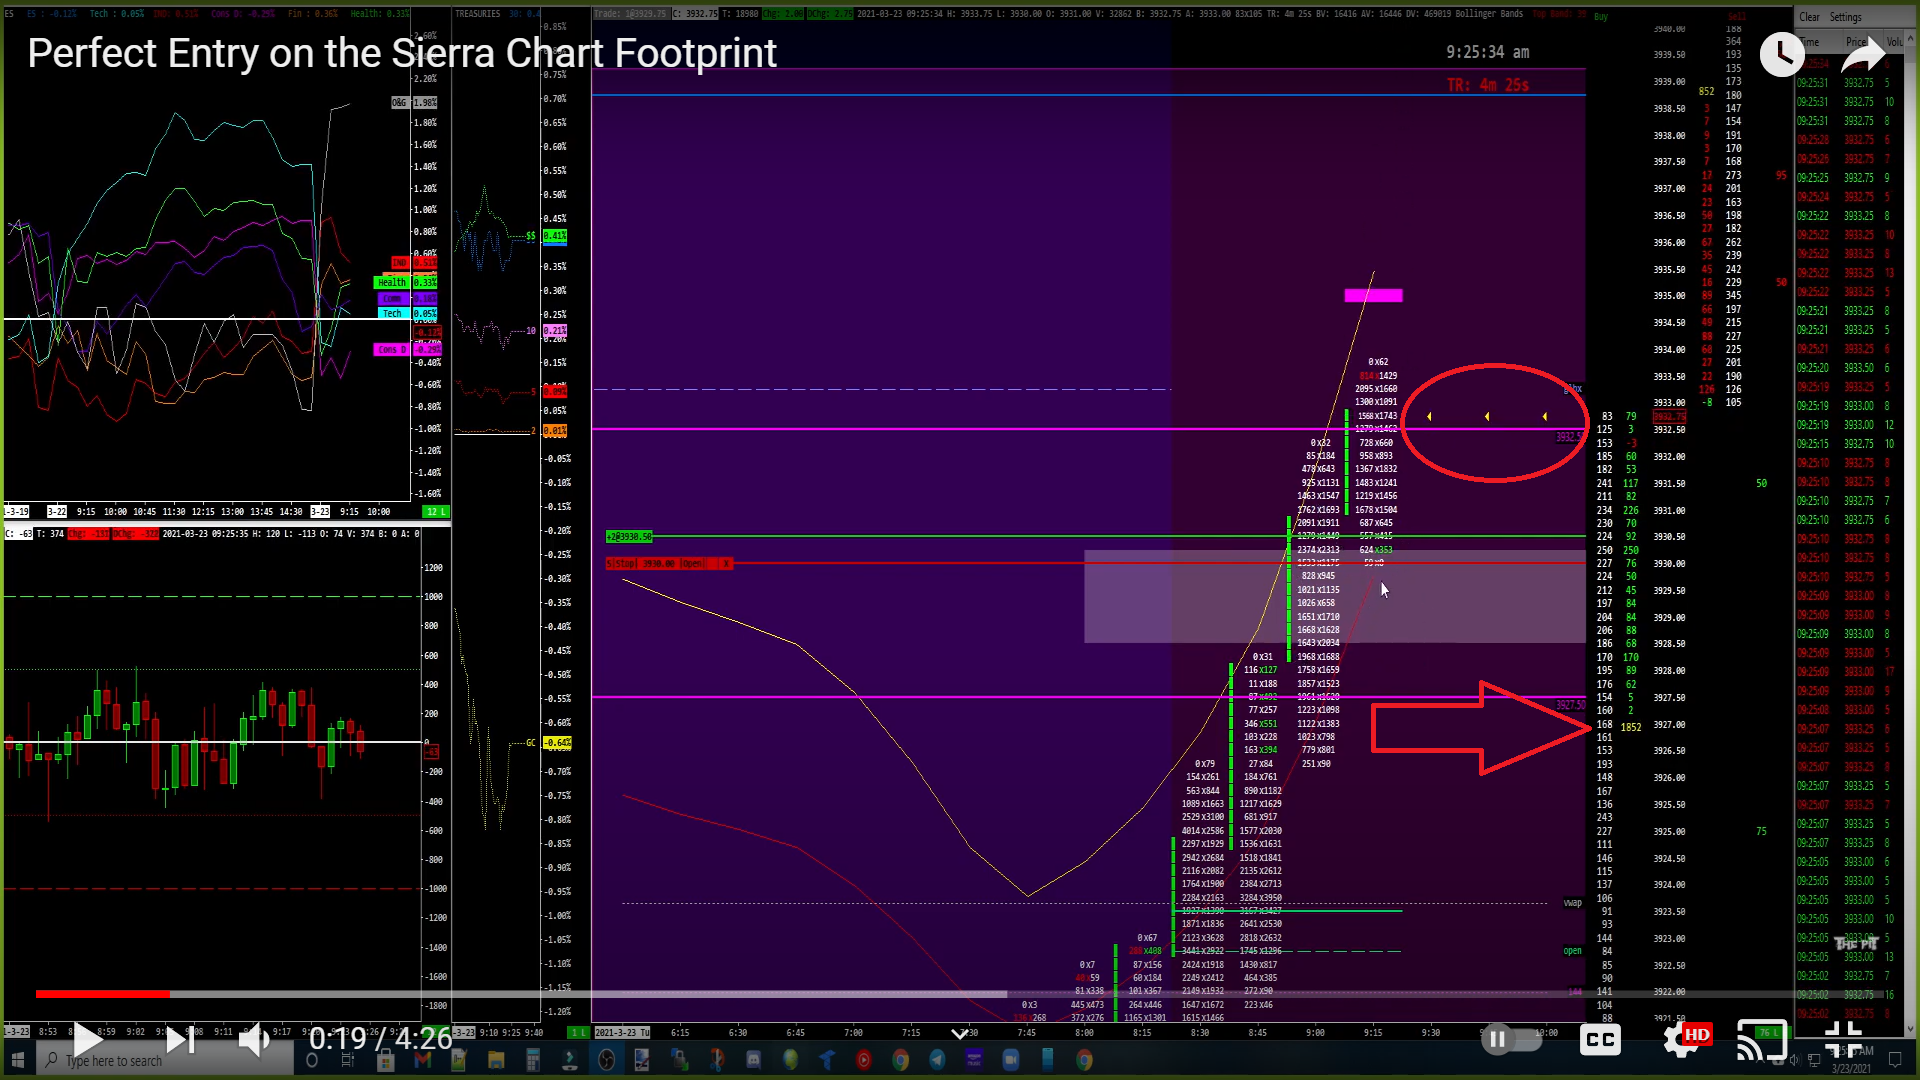The height and width of the screenshot is (1080, 1920).
Task: Click the taskbar search box
Action: pos(165,1060)
